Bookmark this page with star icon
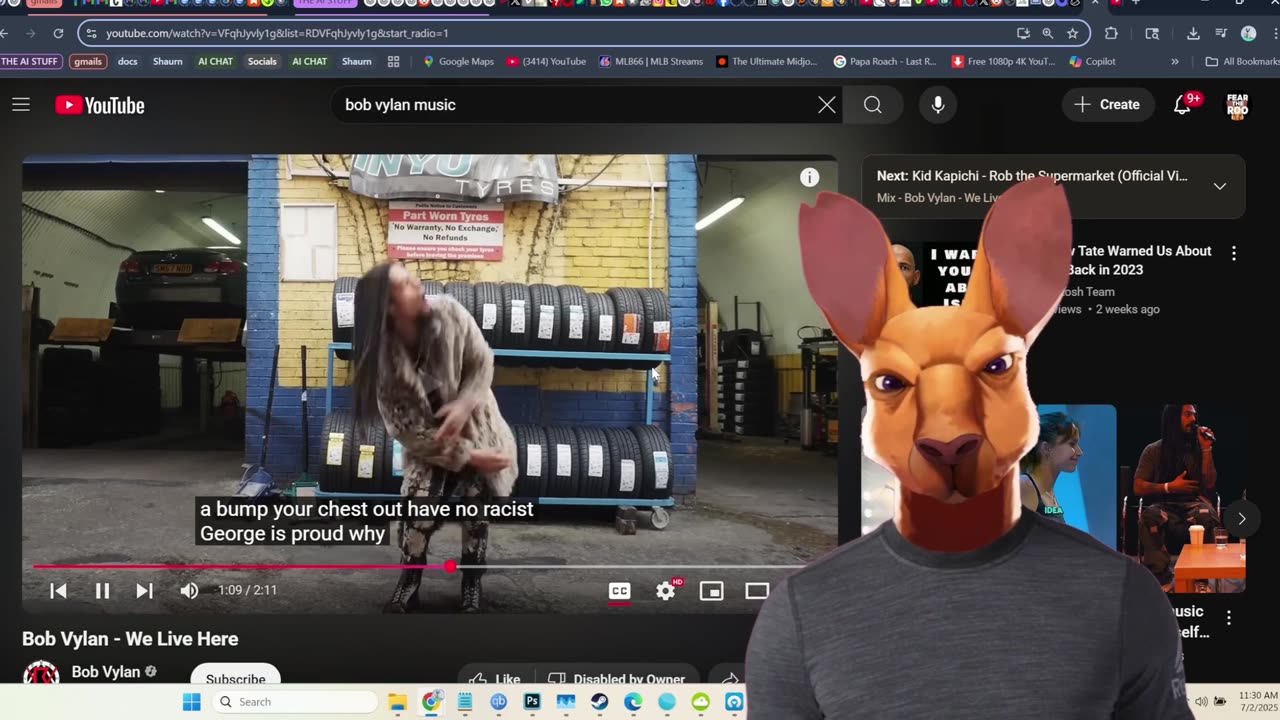This screenshot has height=720, width=1280. (1073, 33)
